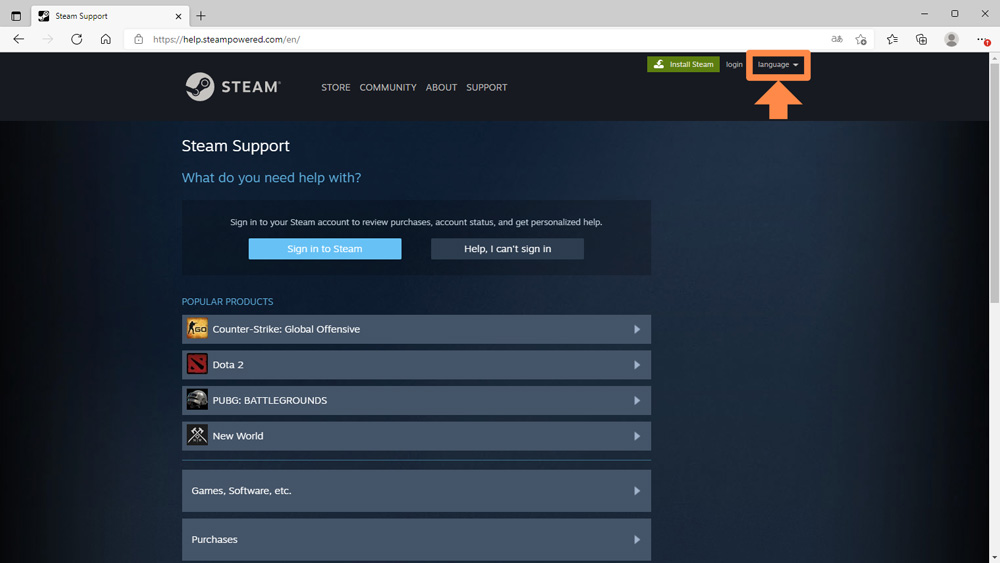Open the STORE menu item
Screen dimensions: 1000x563
coord(336,88)
